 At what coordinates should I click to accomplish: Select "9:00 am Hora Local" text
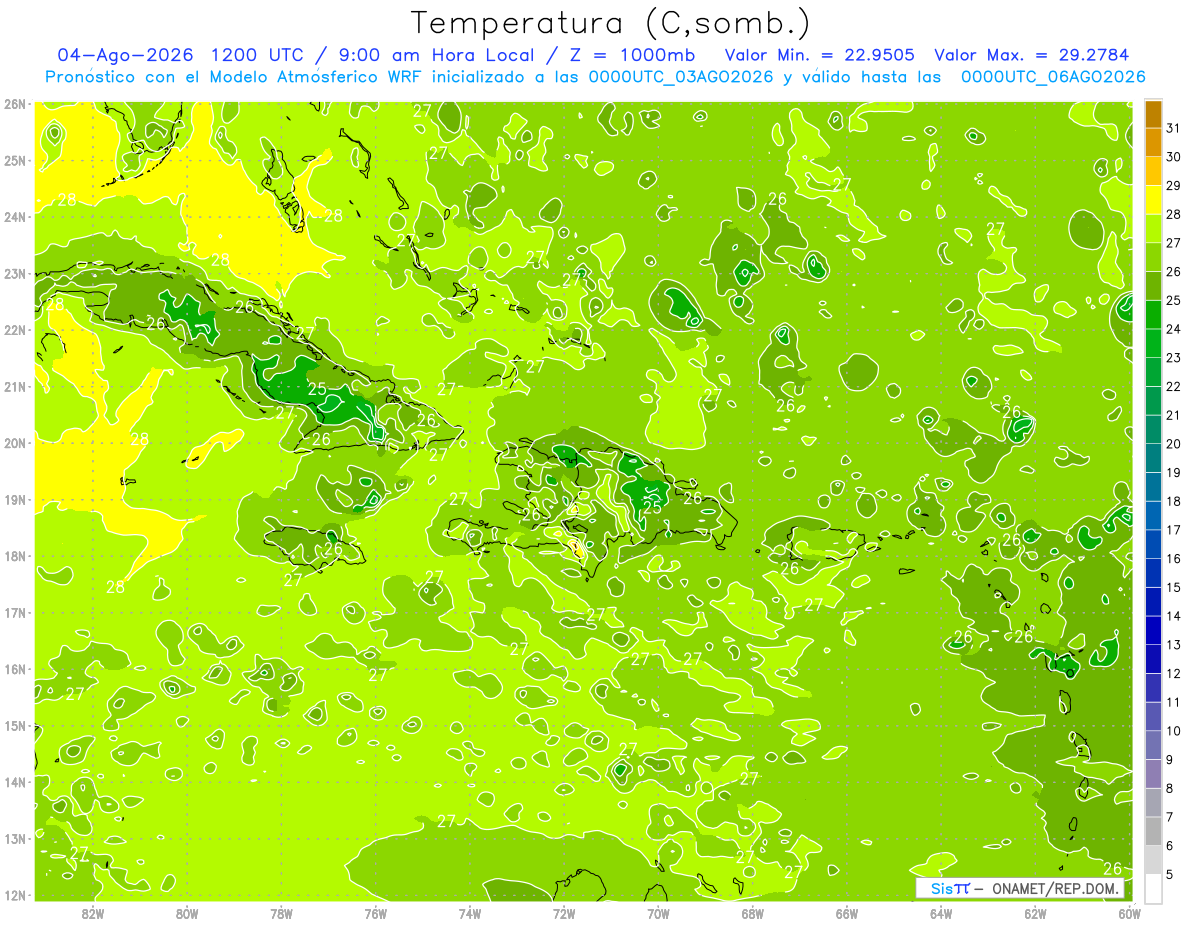[x=436, y=55]
